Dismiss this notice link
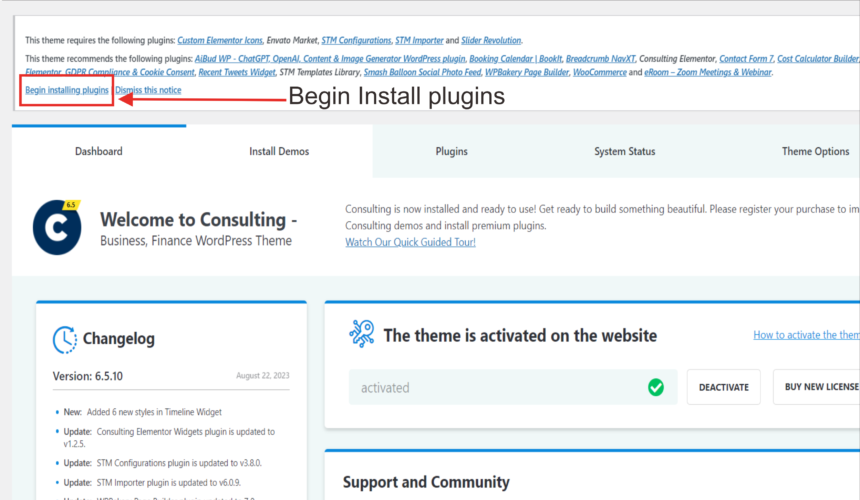Screen dimensions: 860x500 click(148, 90)
